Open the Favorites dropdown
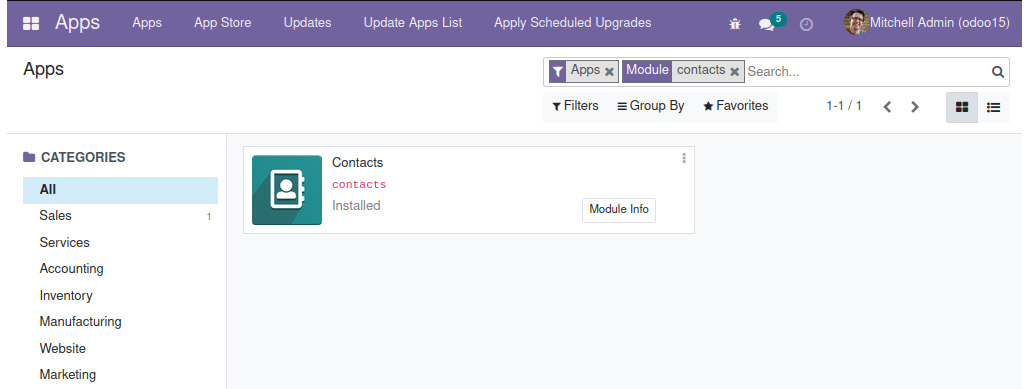 click(x=736, y=106)
